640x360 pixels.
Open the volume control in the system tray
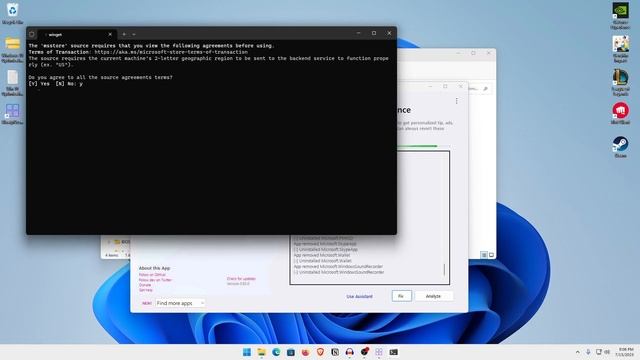[607, 352]
